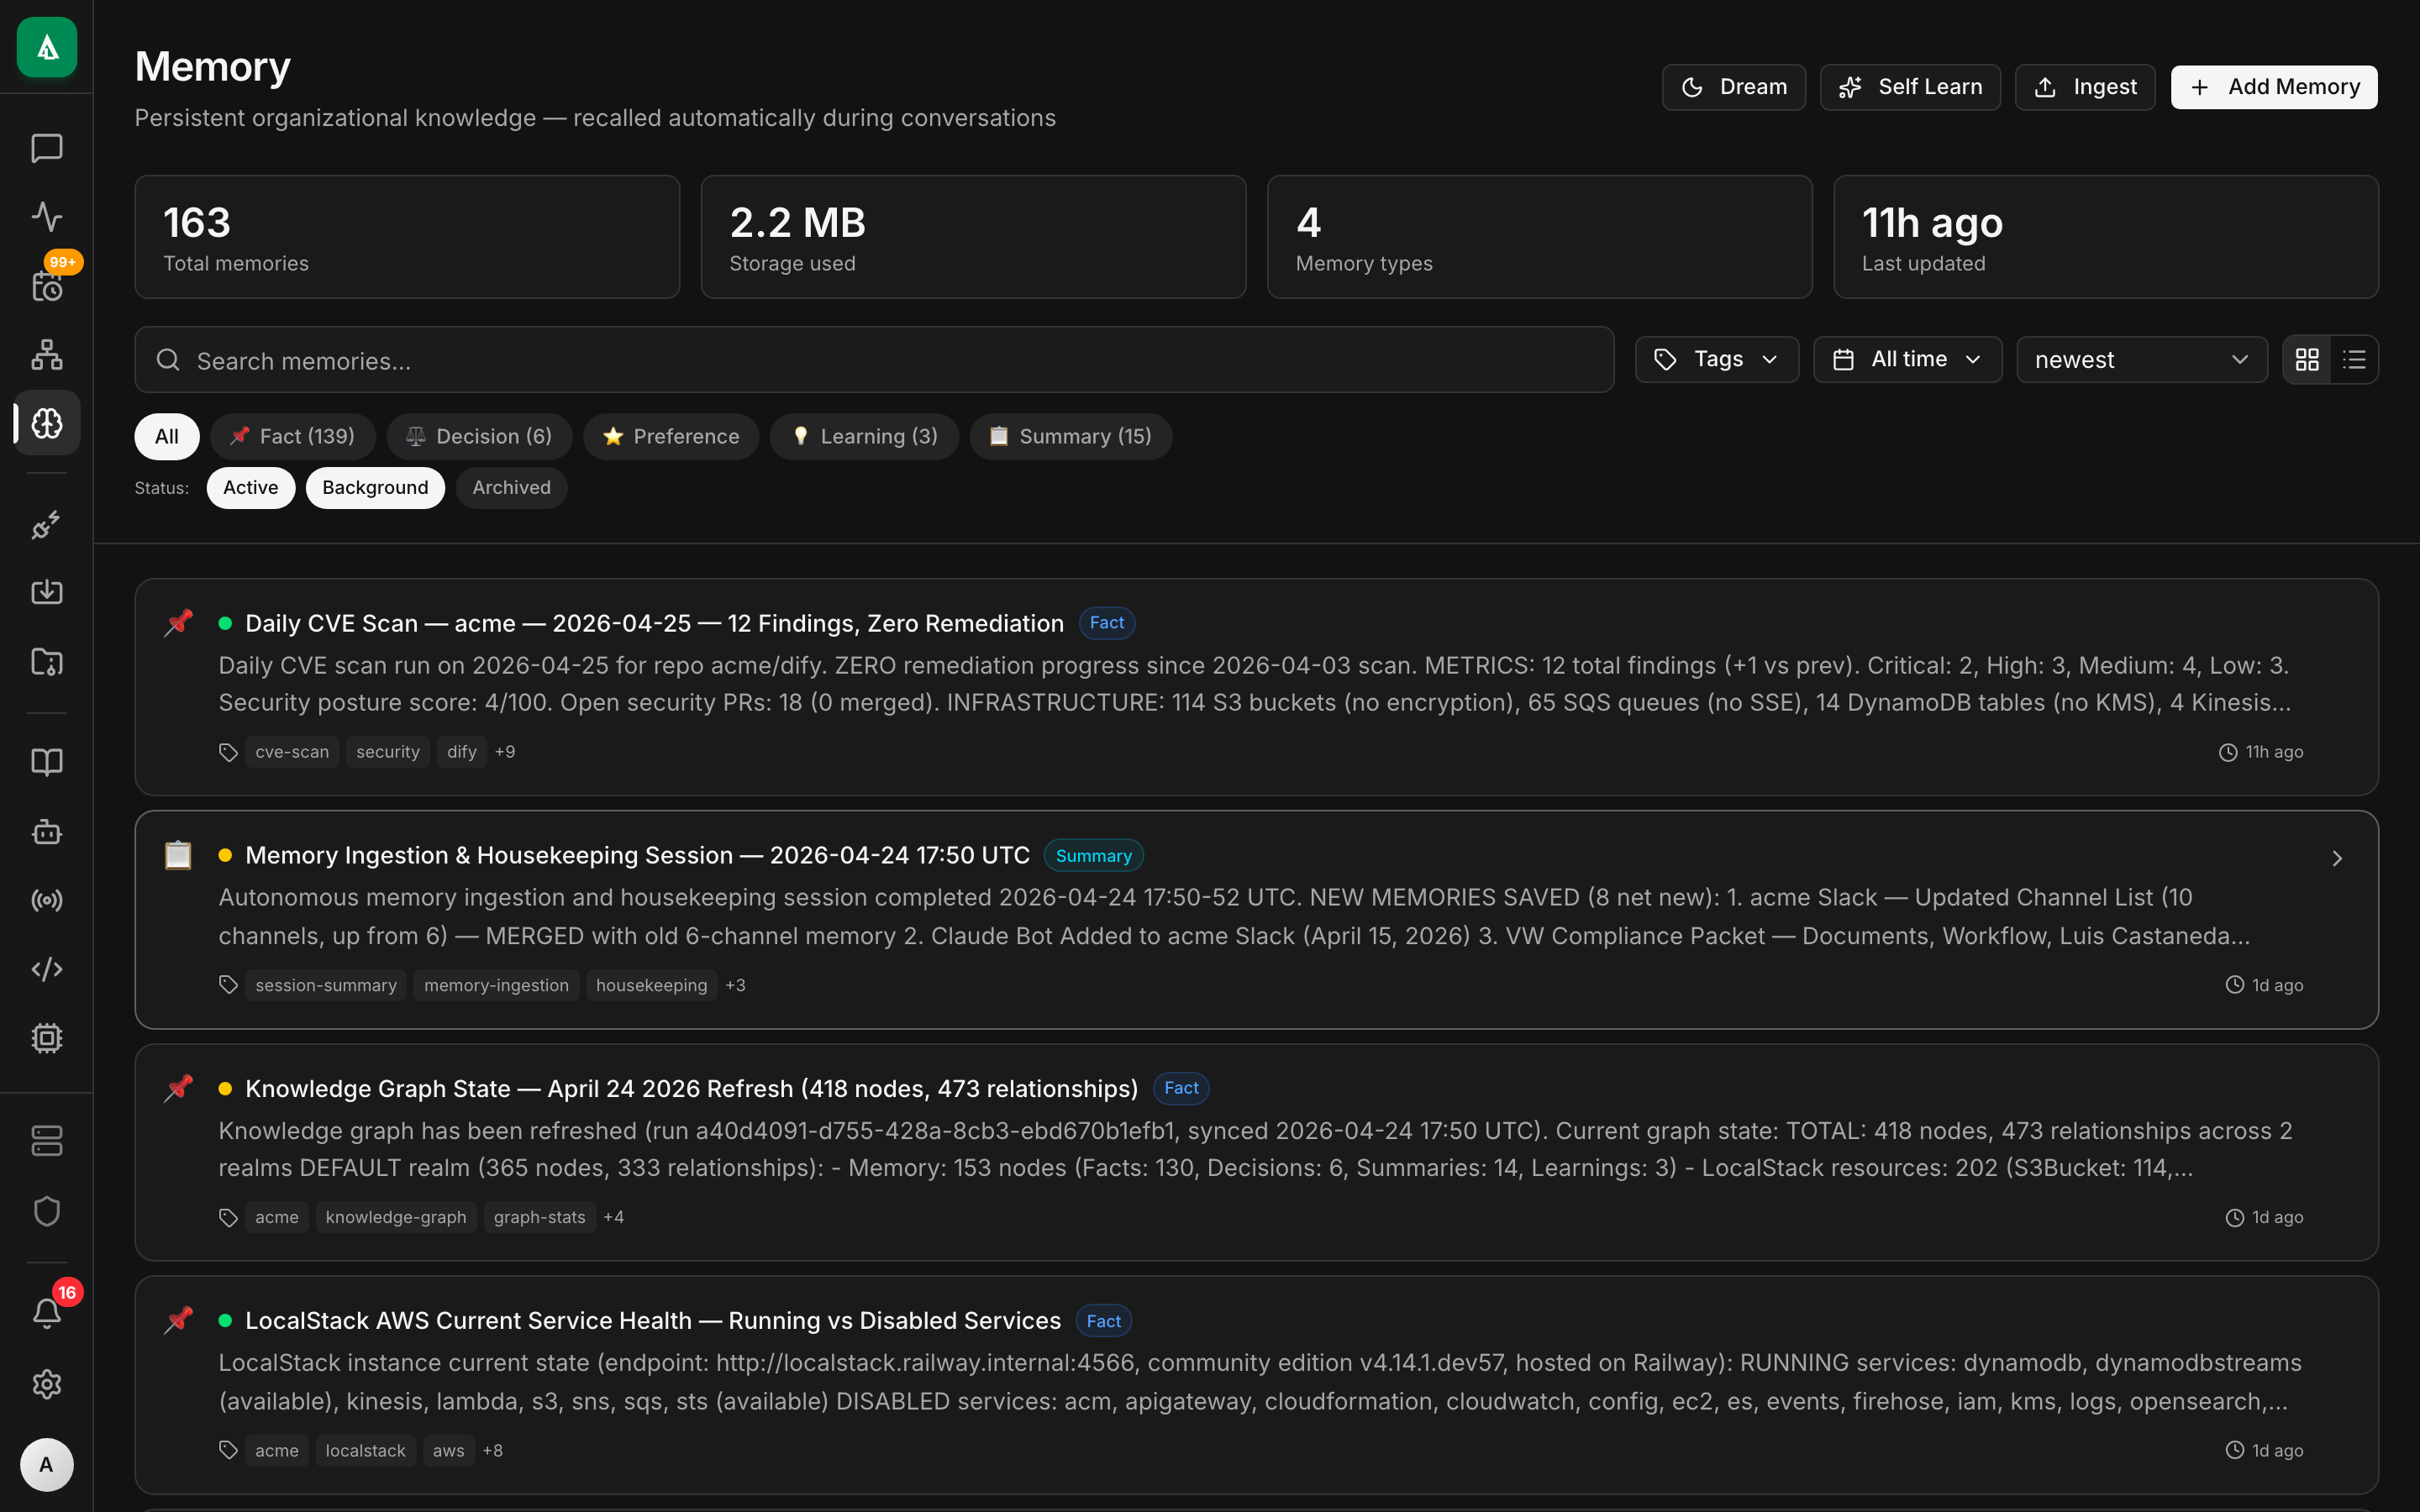2420x1512 pixels.
Task: Open the activity feed in the sidebar
Action: [x=46, y=217]
